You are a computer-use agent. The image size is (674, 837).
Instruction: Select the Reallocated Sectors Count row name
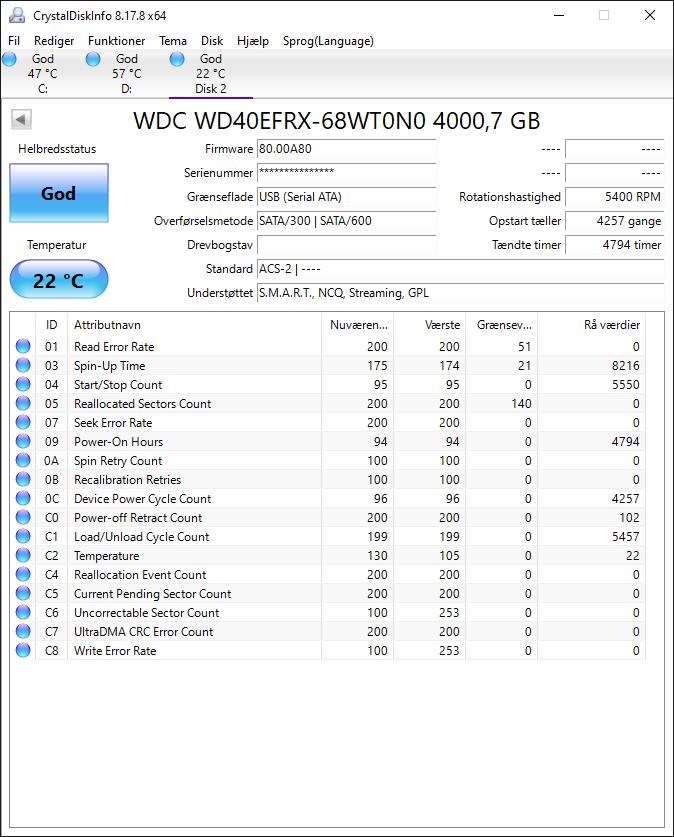pos(142,404)
